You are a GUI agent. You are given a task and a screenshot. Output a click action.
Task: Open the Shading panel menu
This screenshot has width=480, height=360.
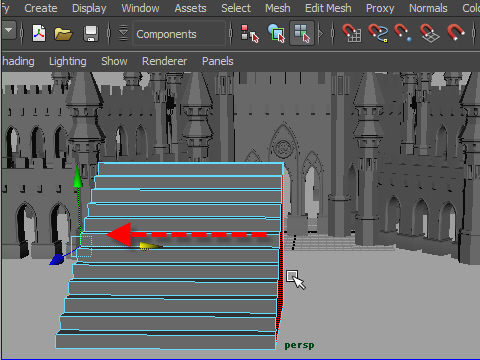pos(18,61)
